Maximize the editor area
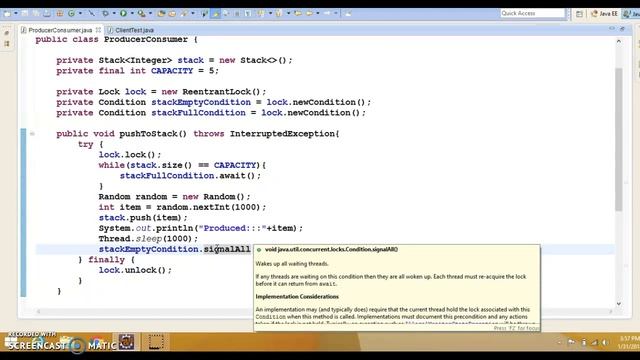 pyautogui.click(x=622, y=29)
